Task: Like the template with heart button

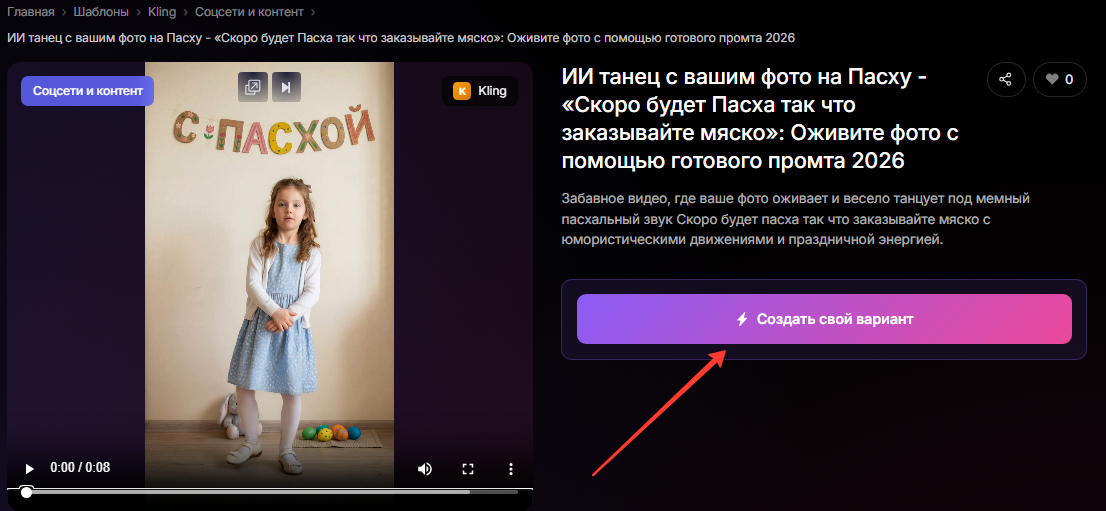Action: pos(1059,79)
